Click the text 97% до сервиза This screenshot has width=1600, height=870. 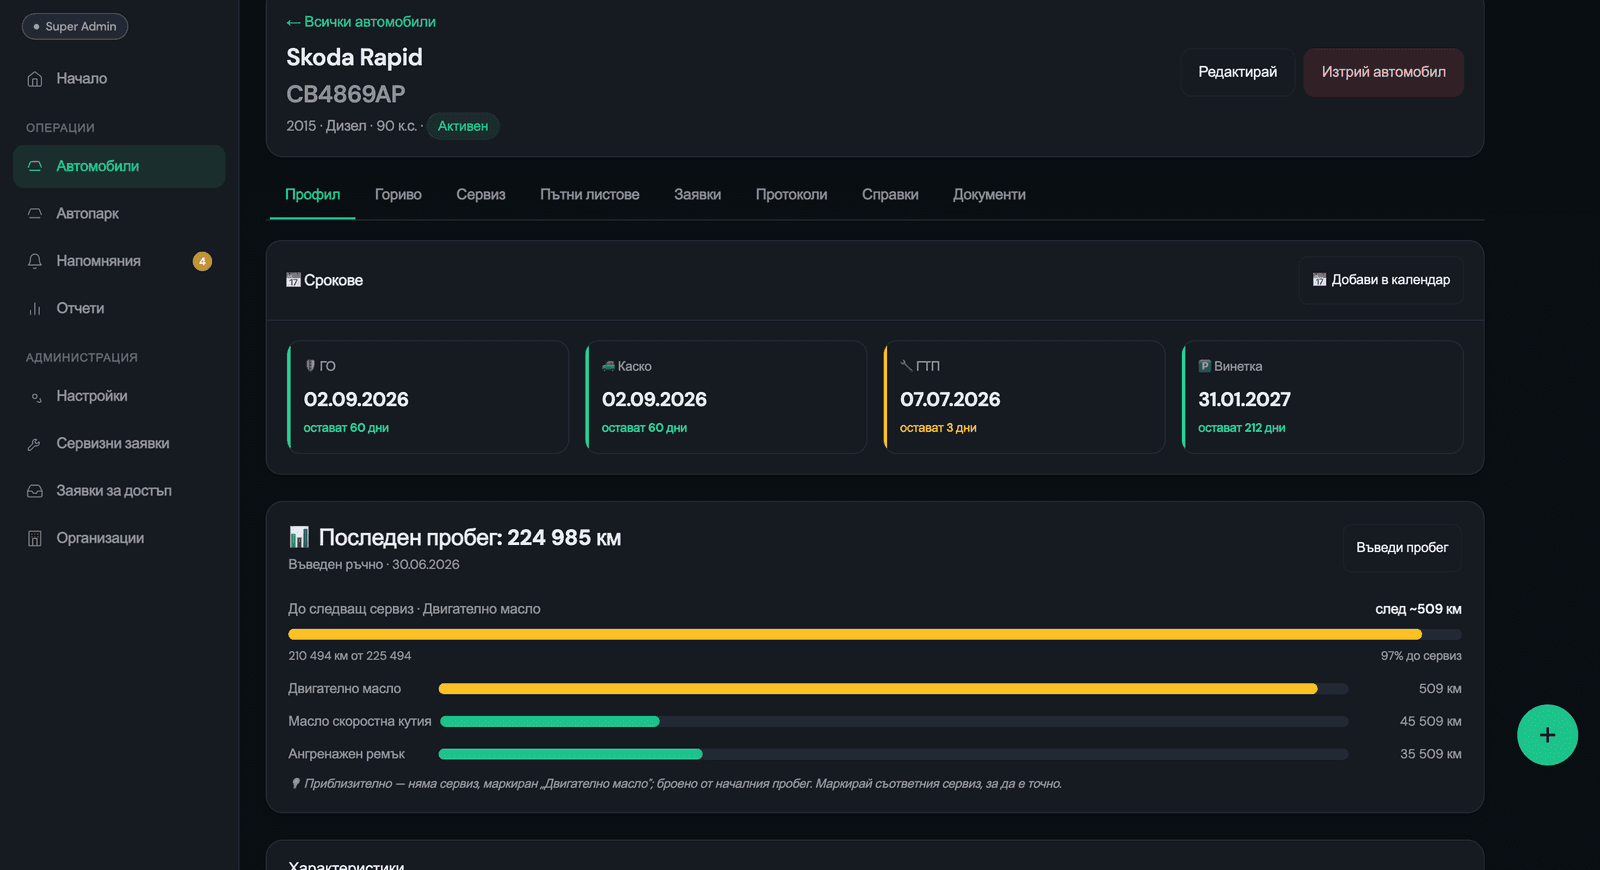(x=1421, y=656)
